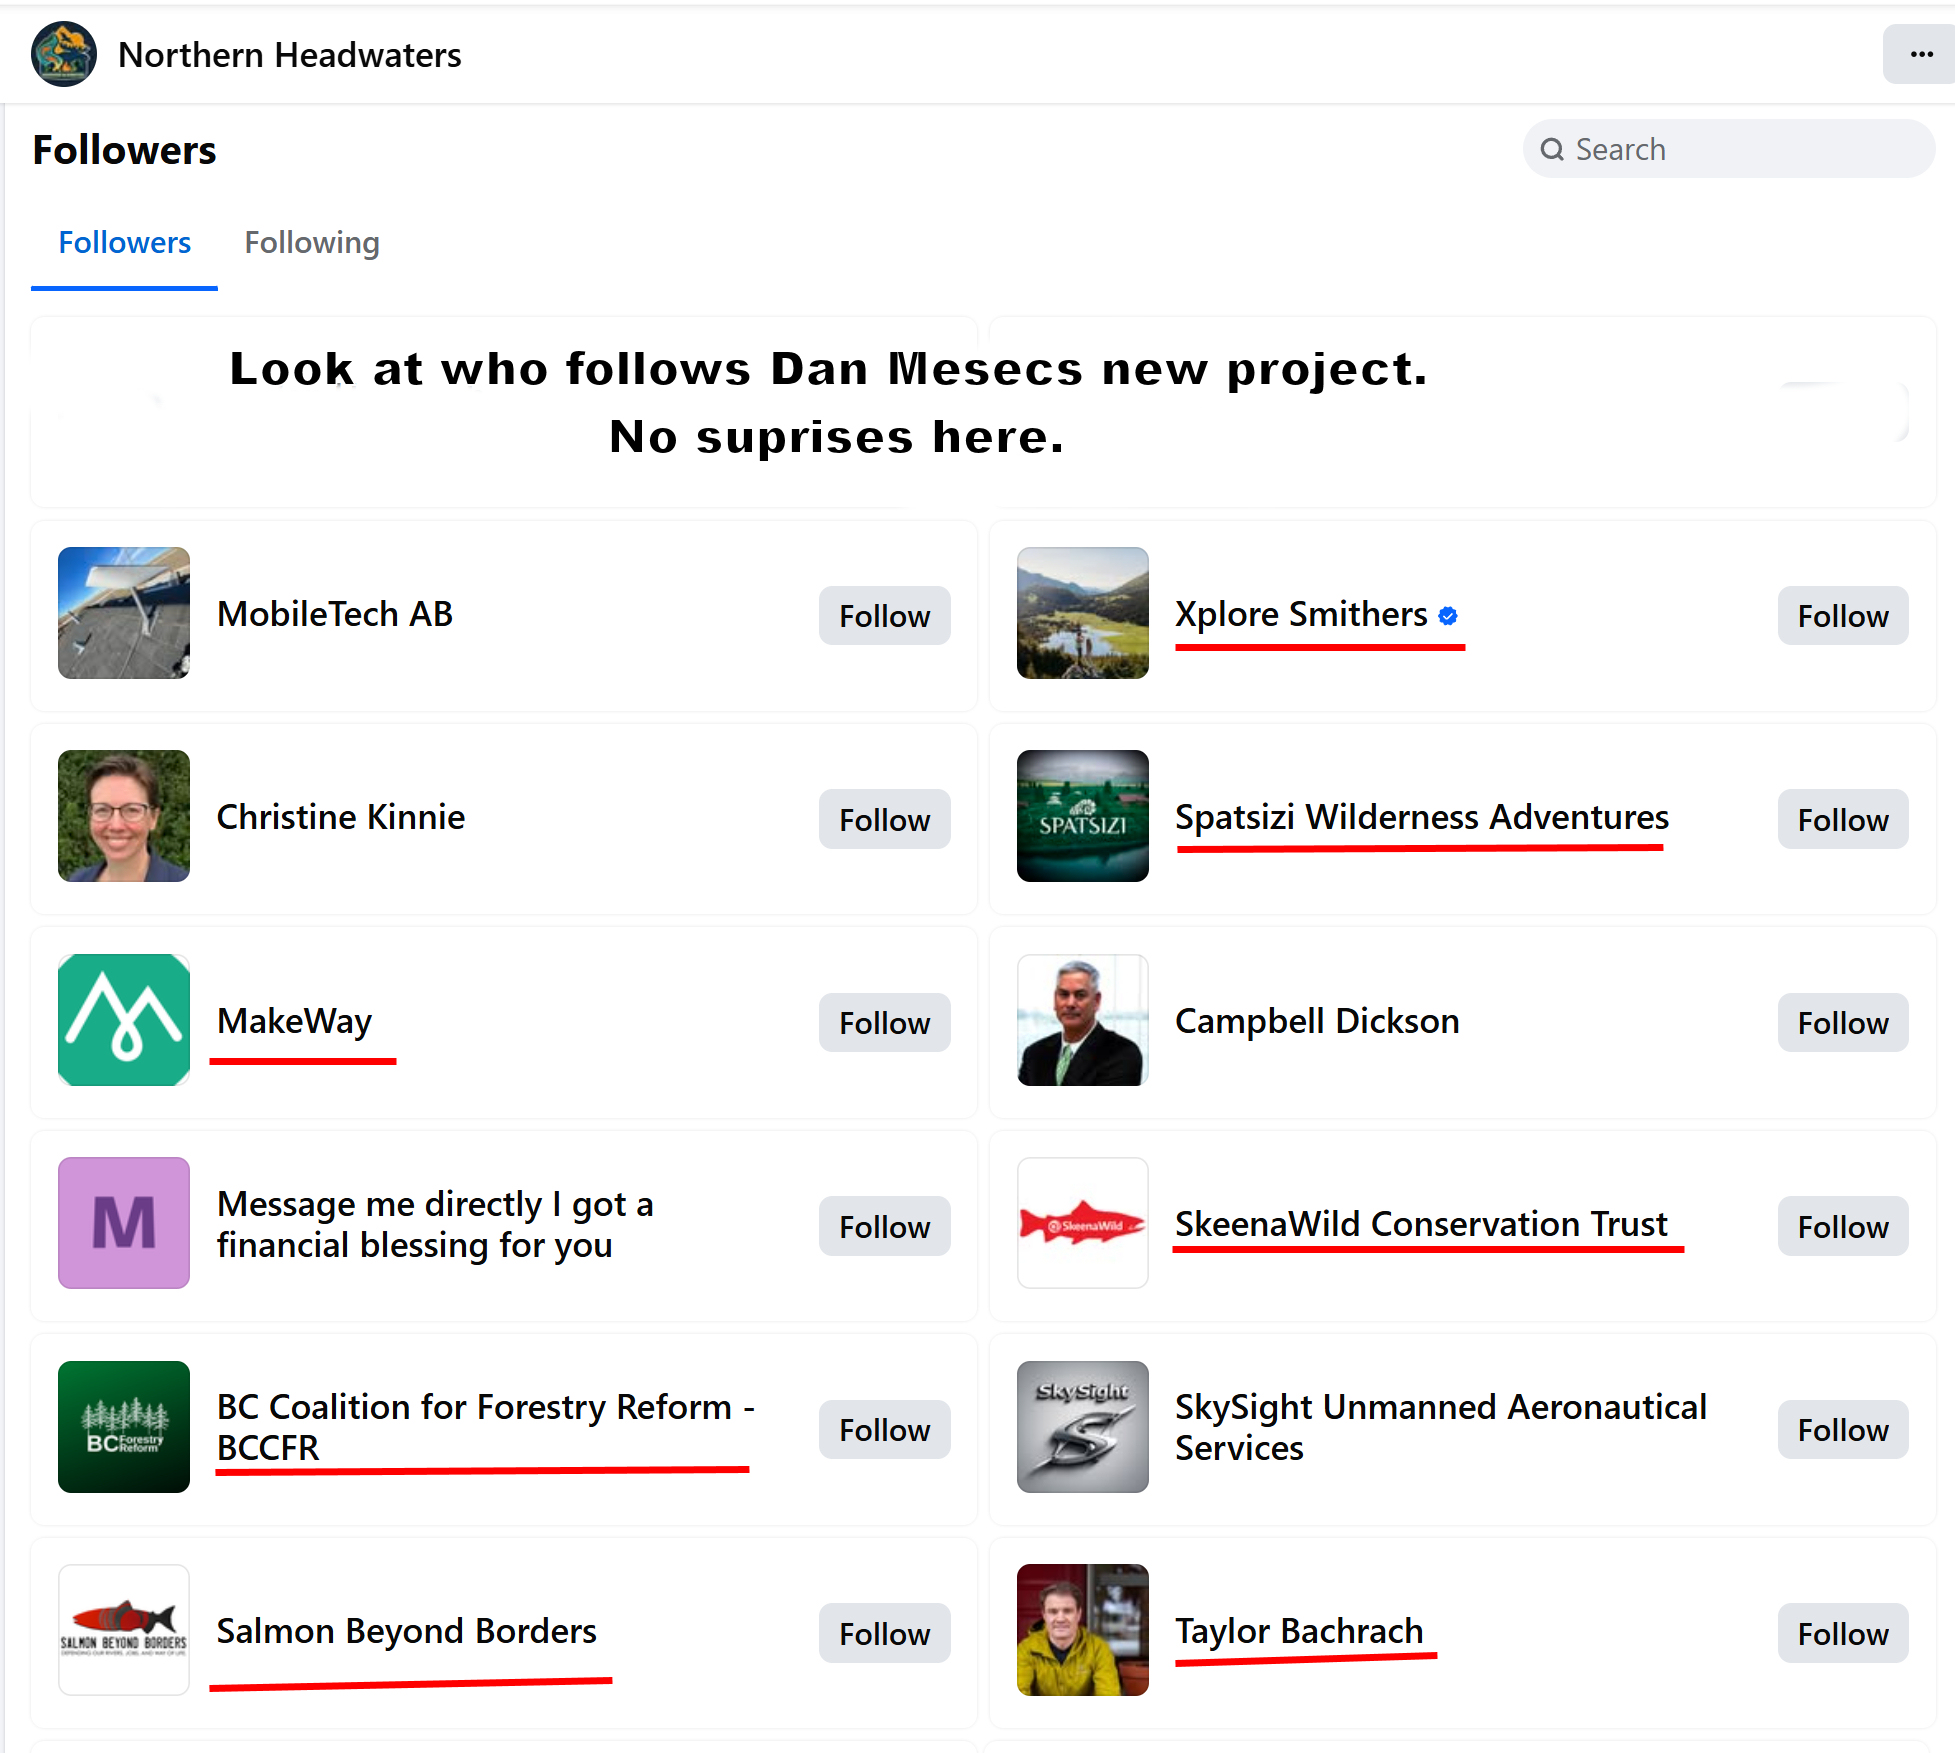Open Salmon Beyond Borders logo thumbnail
Viewport: 1955px width, 1753px height.
[124, 1630]
